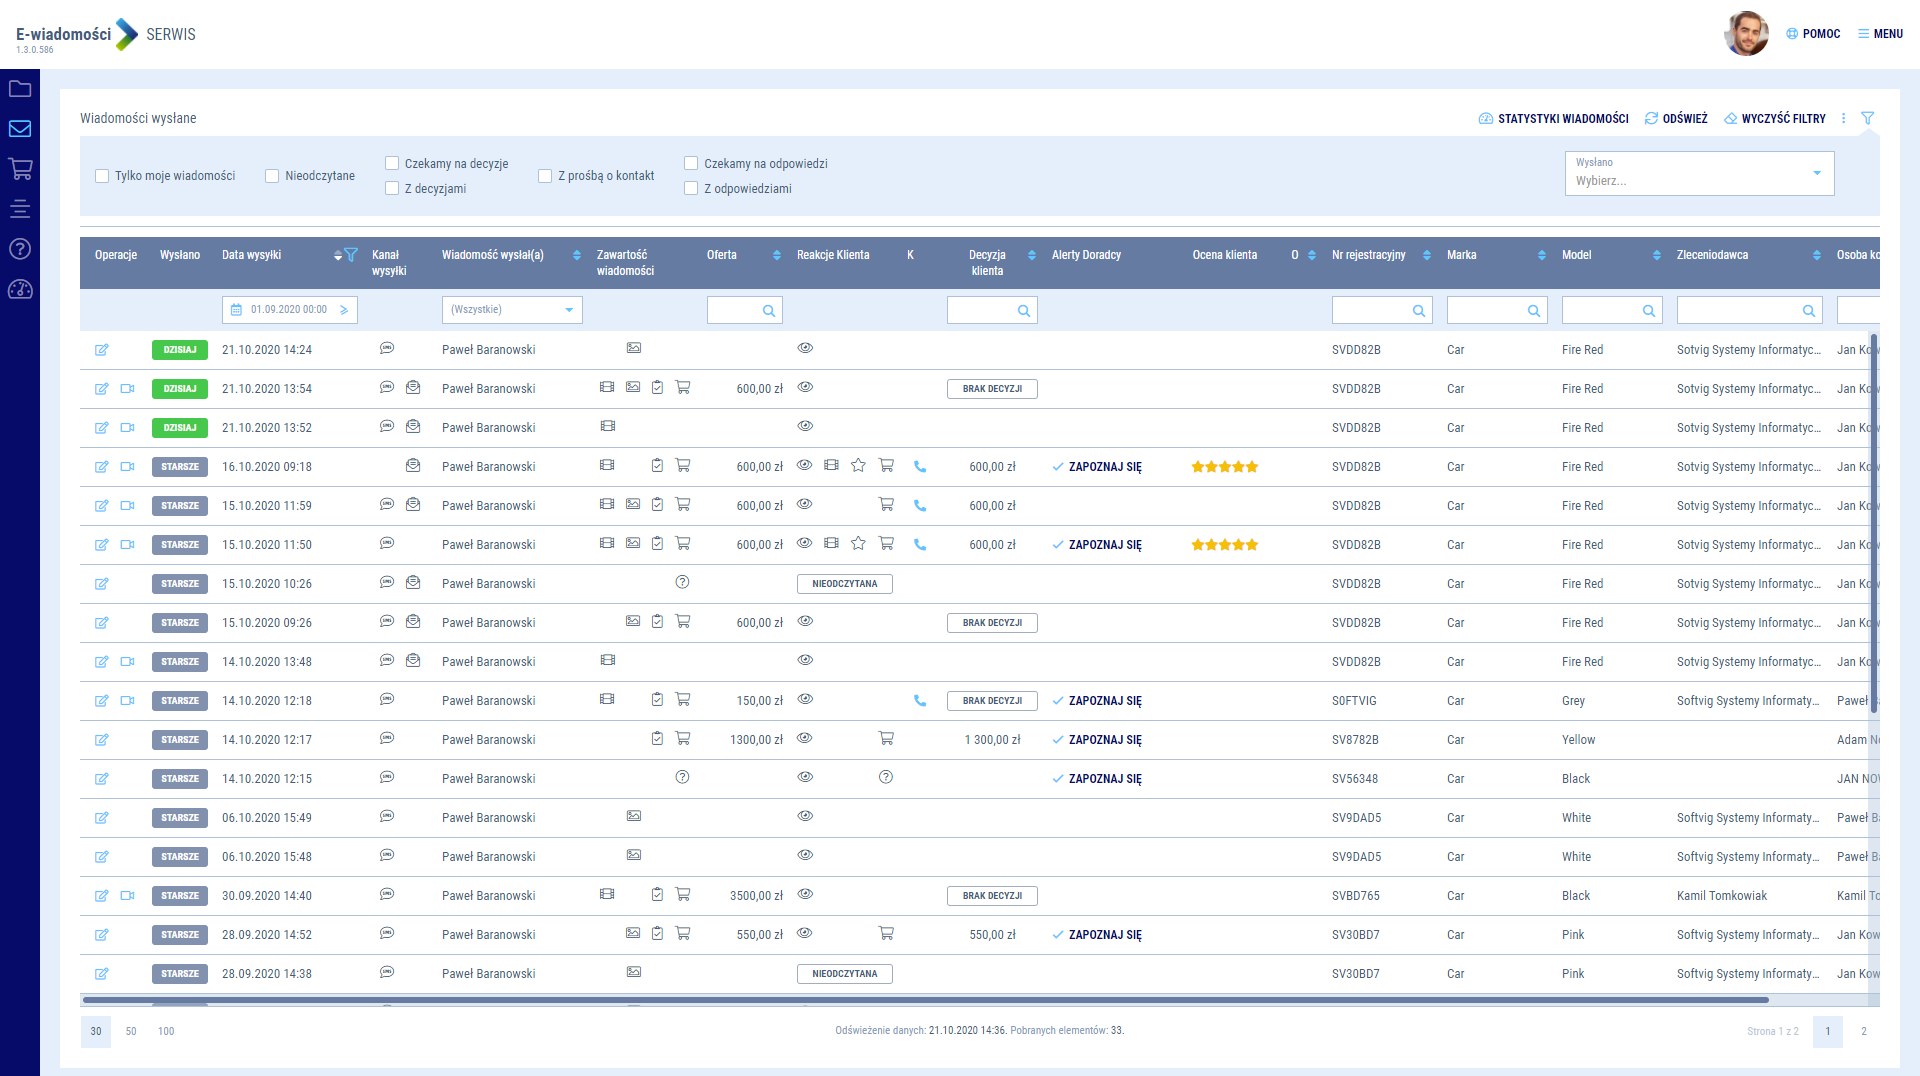Click the Nr rejestracyjny search field
The image size is (1920, 1076).
pyautogui.click(x=1372, y=311)
